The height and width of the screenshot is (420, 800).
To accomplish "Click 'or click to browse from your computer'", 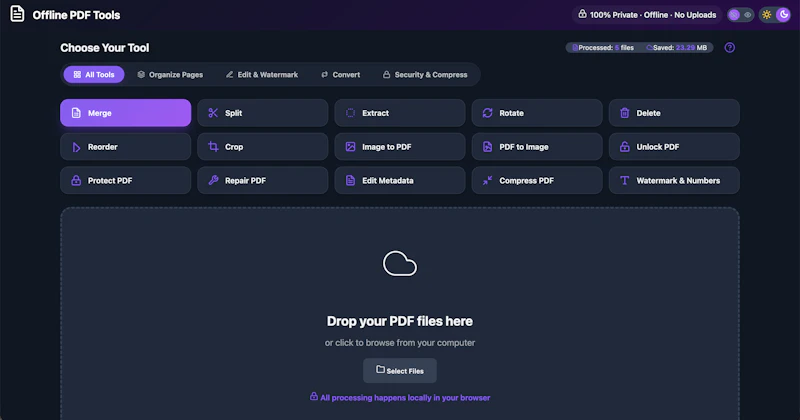I will tap(400, 343).
